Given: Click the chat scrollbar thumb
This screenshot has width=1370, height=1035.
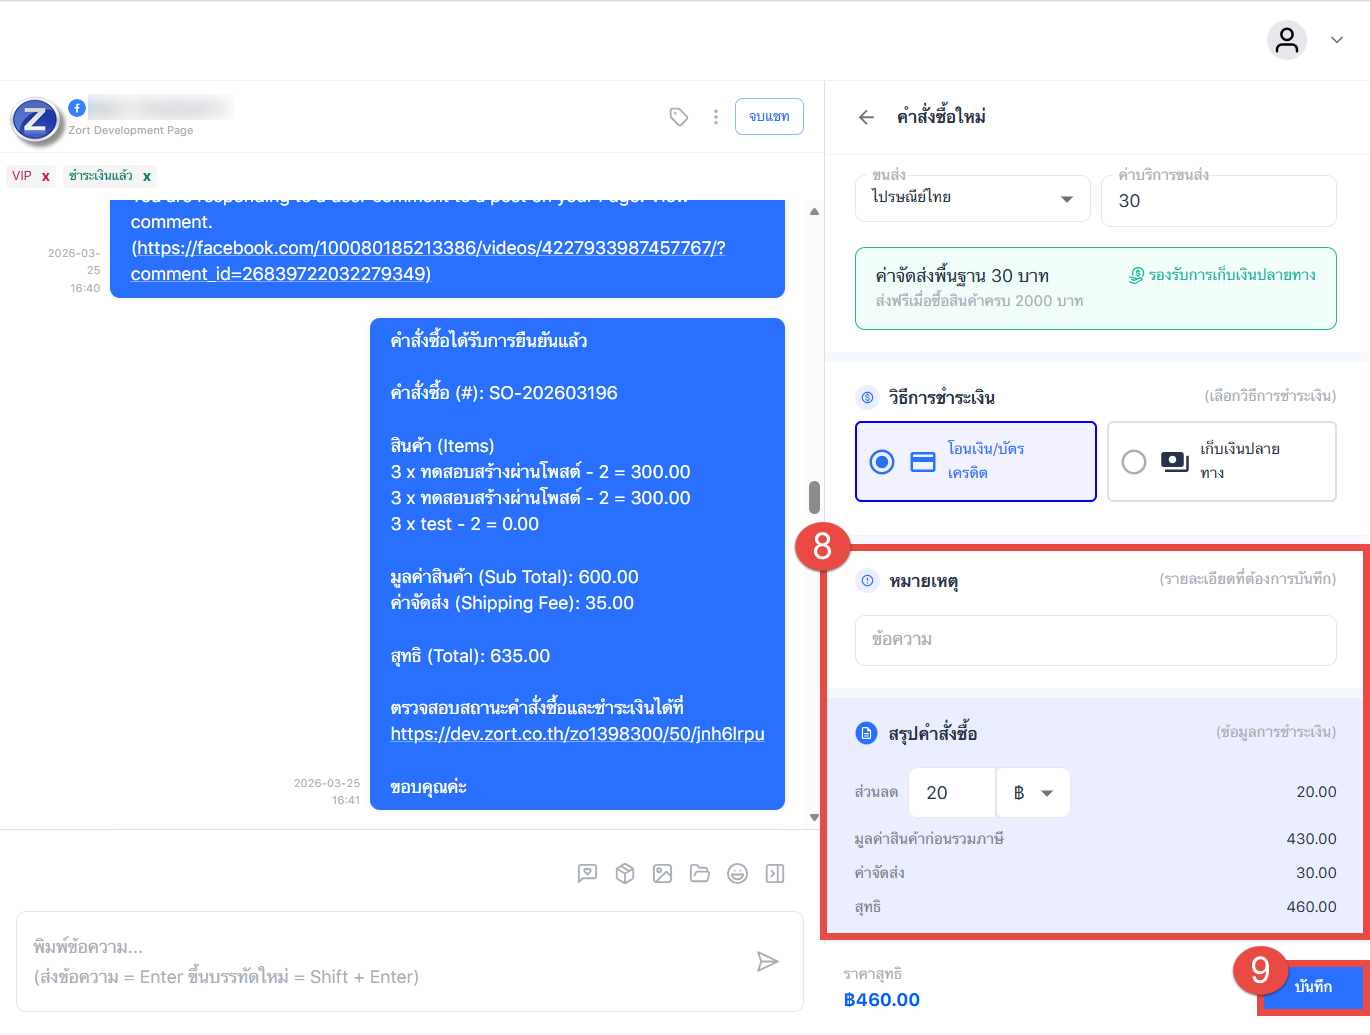Looking at the screenshot, I should tap(814, 497).
